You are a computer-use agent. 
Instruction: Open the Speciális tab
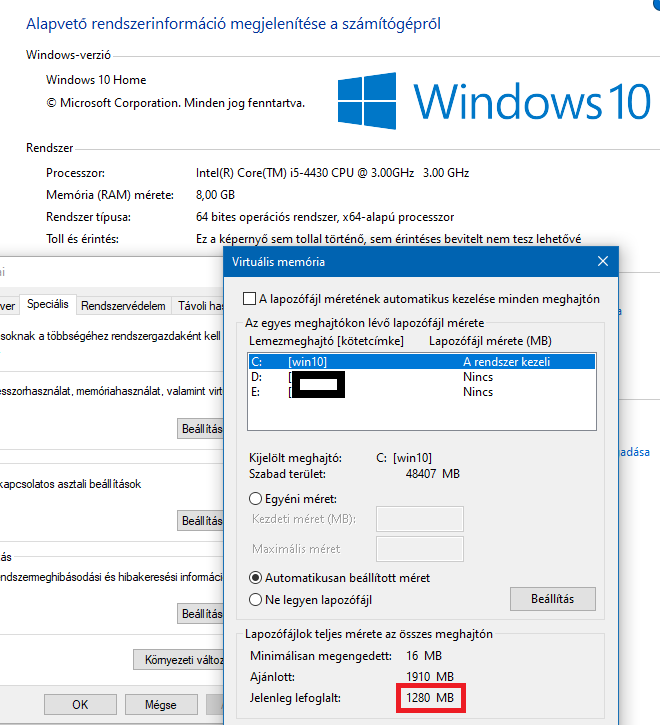[x=48, y=304]
